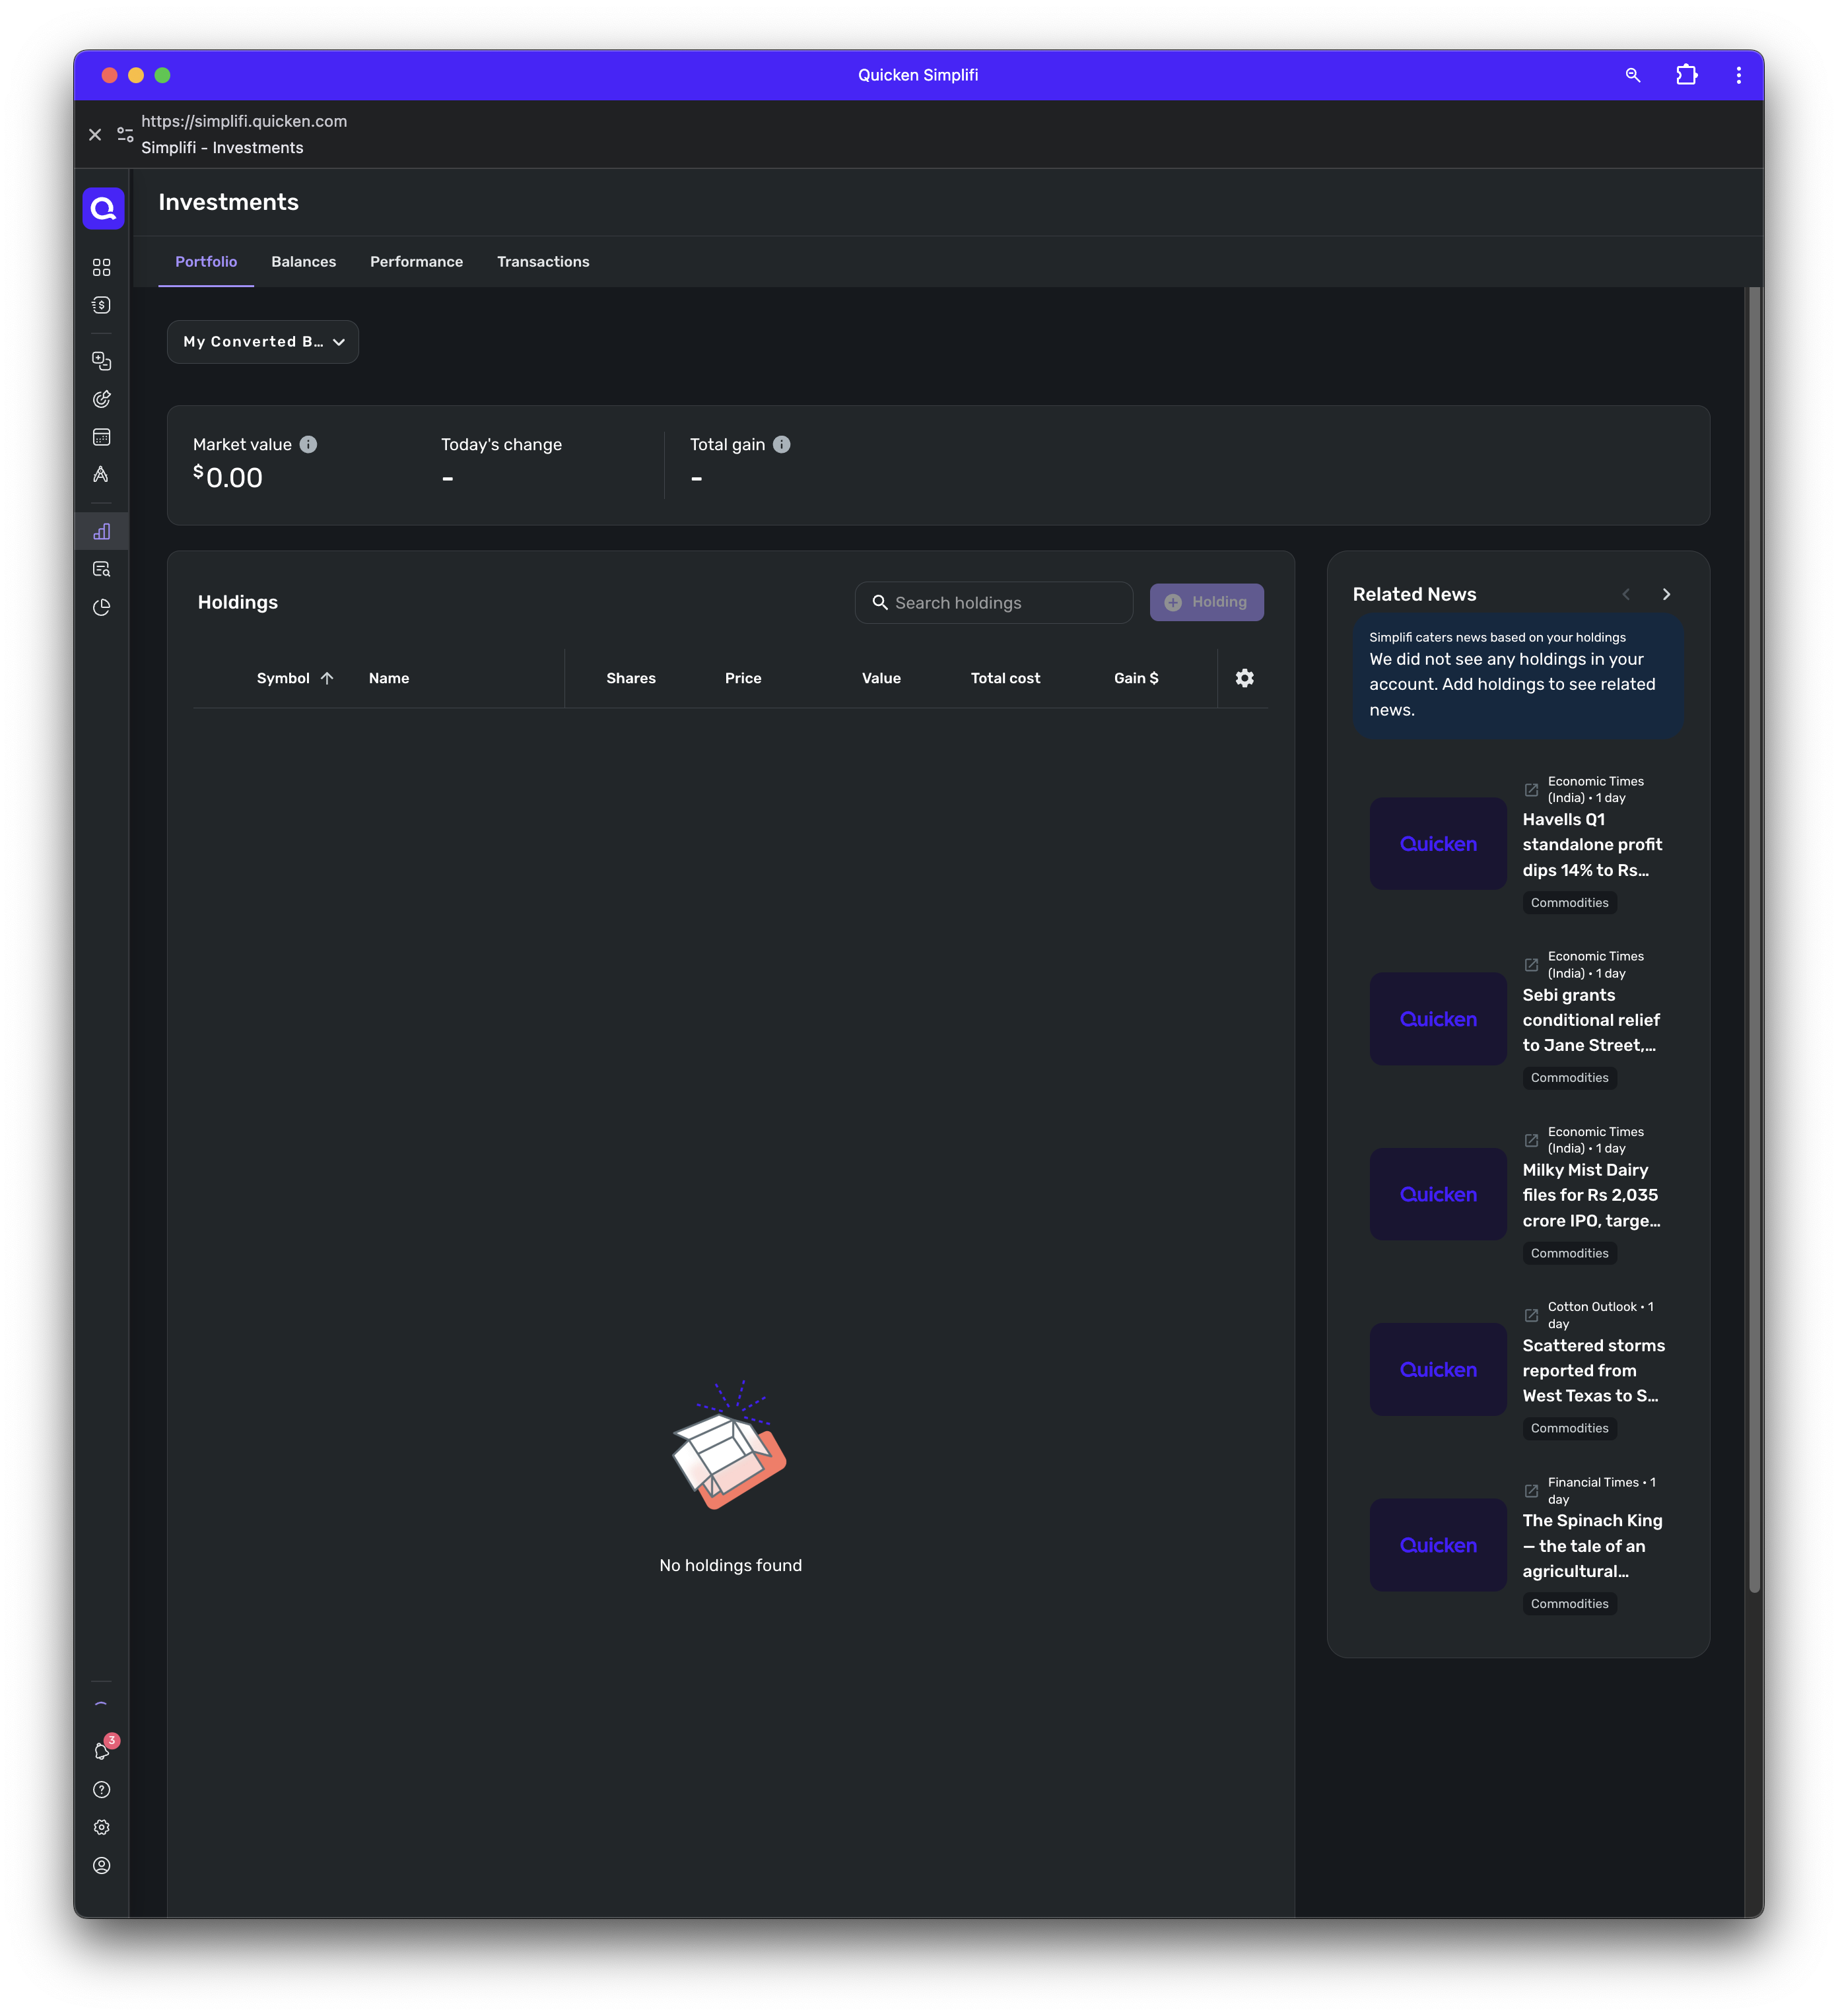Click the add Holding button
This screenshot has width=1838, height=2016.
click(x=1206, y=602)
